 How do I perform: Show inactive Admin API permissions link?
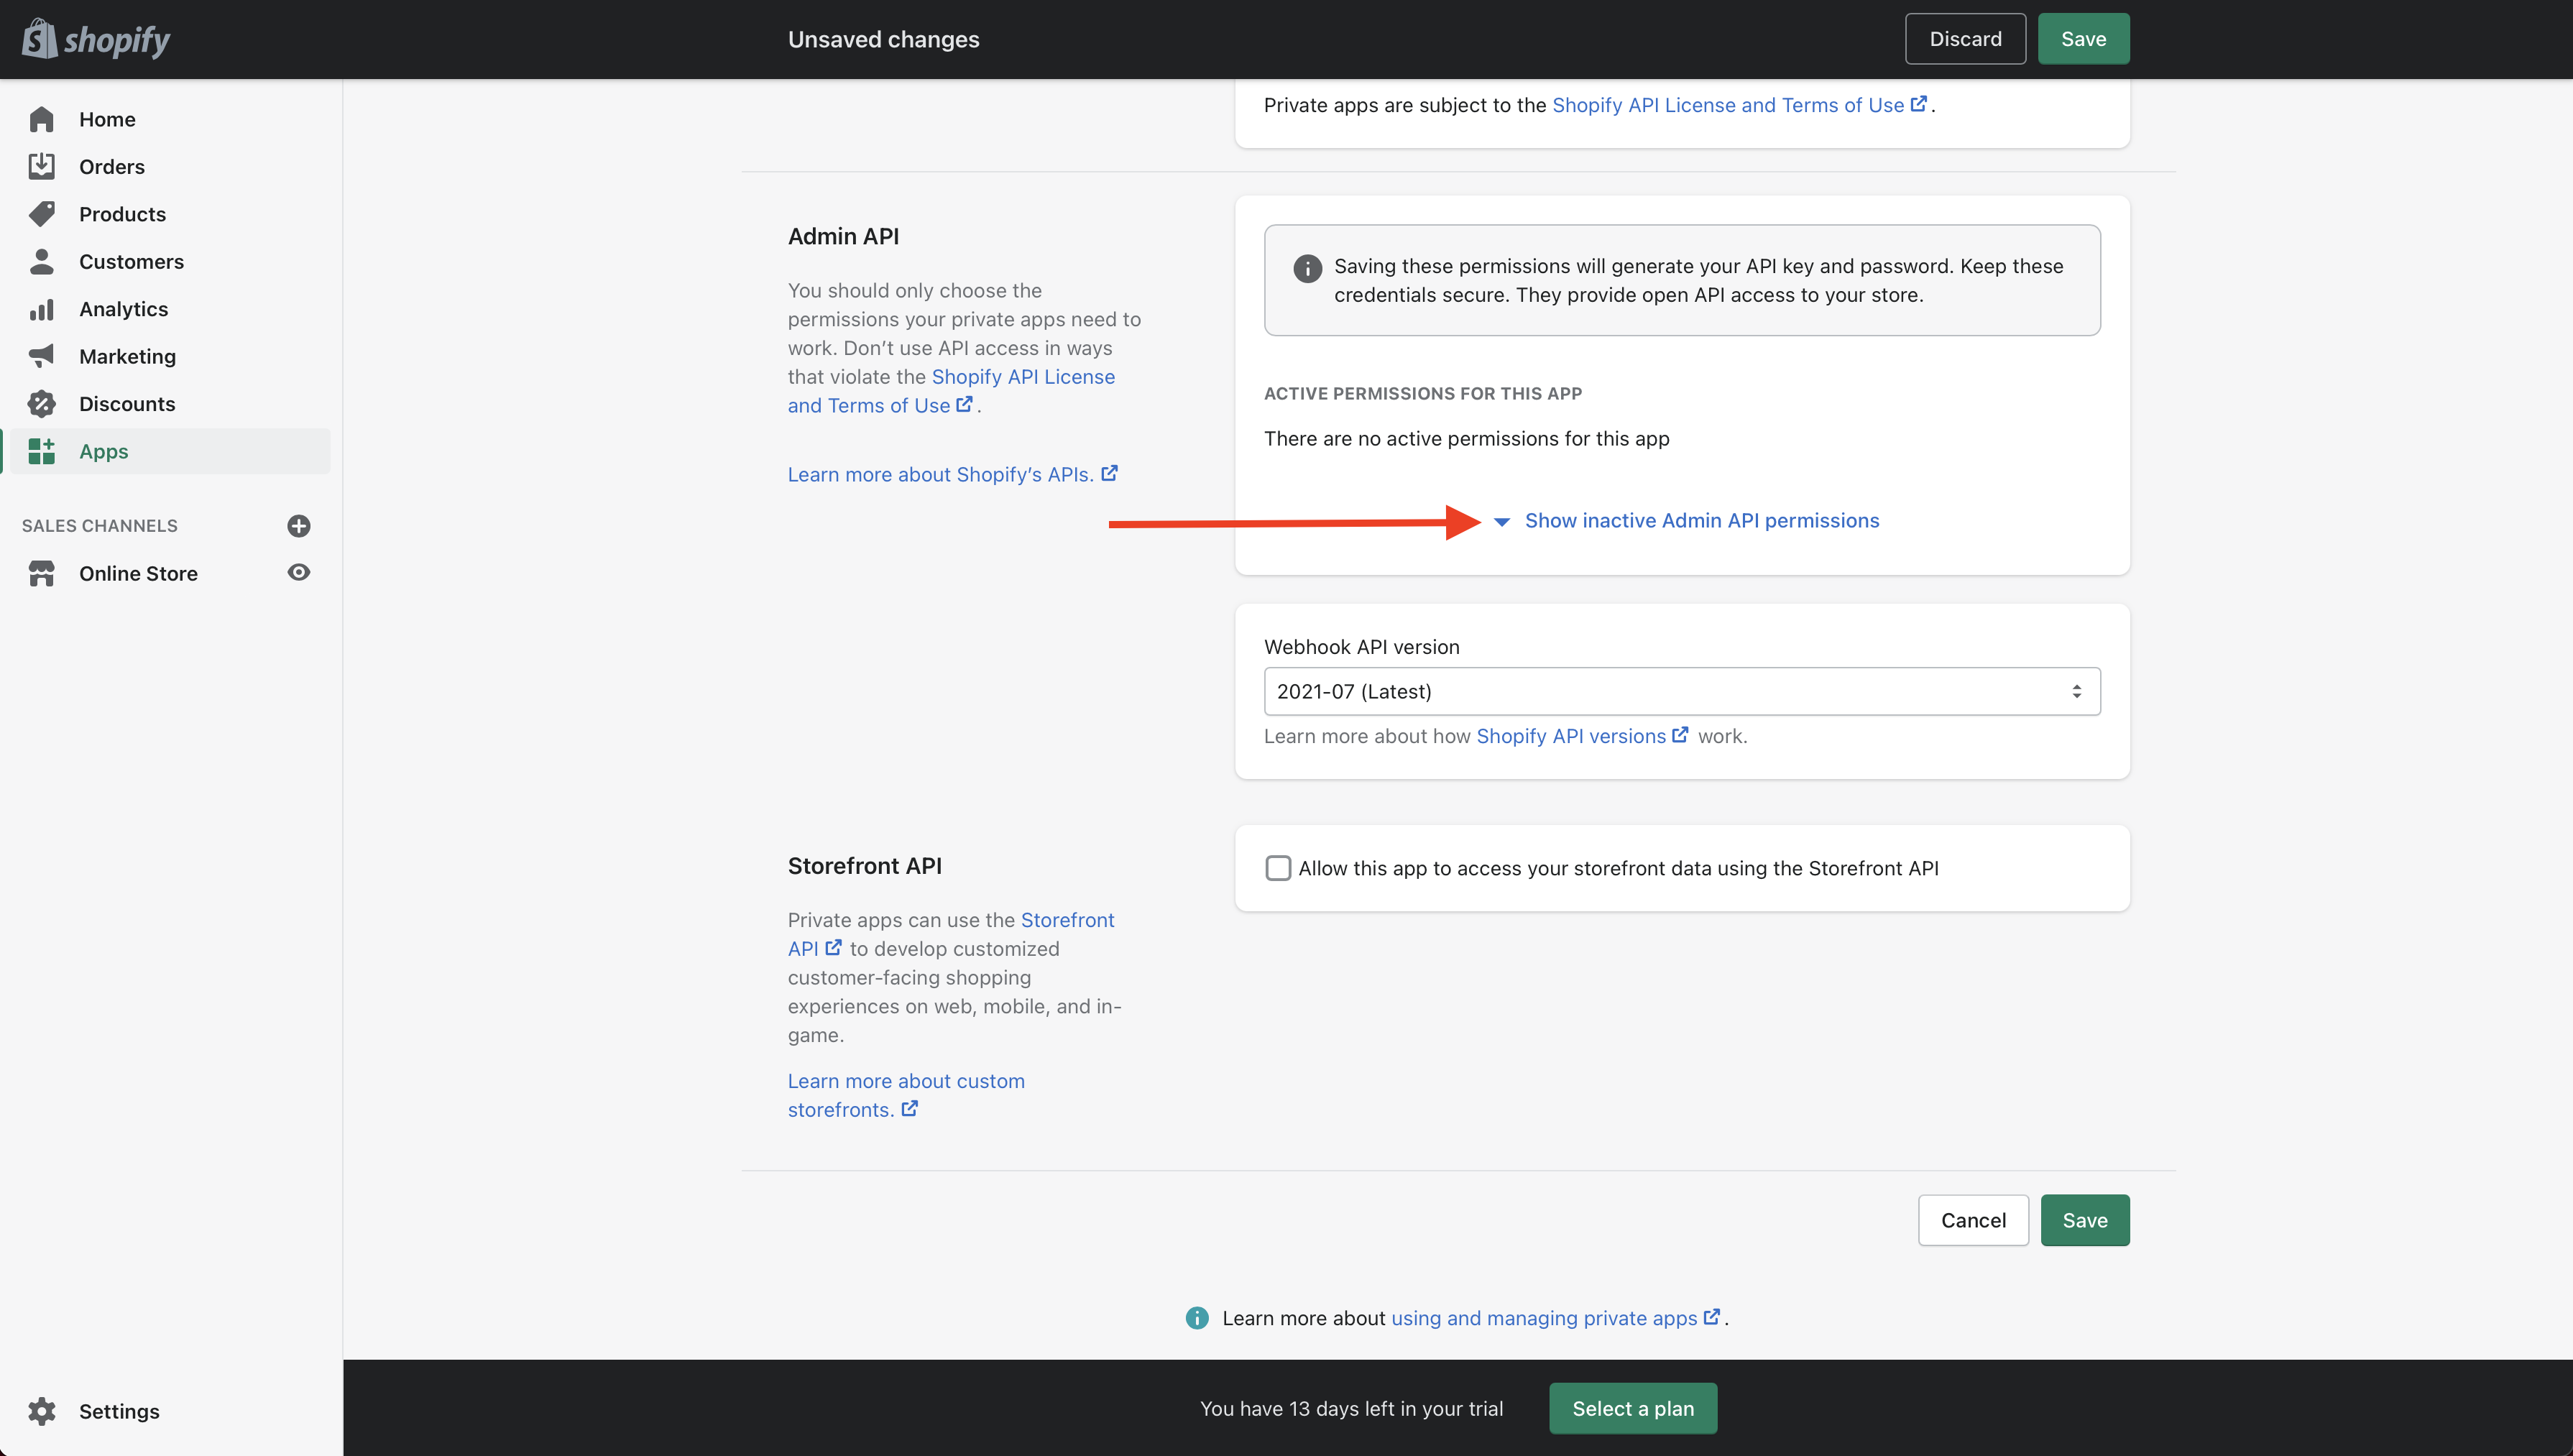click(x=1702, y=521)
